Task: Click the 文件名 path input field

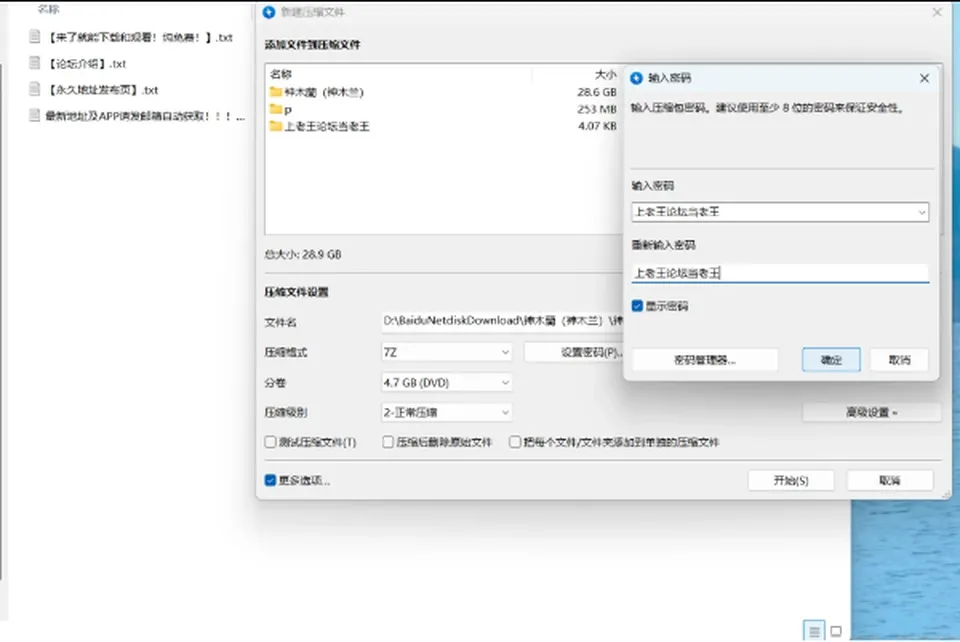Action: click(502, 321)
